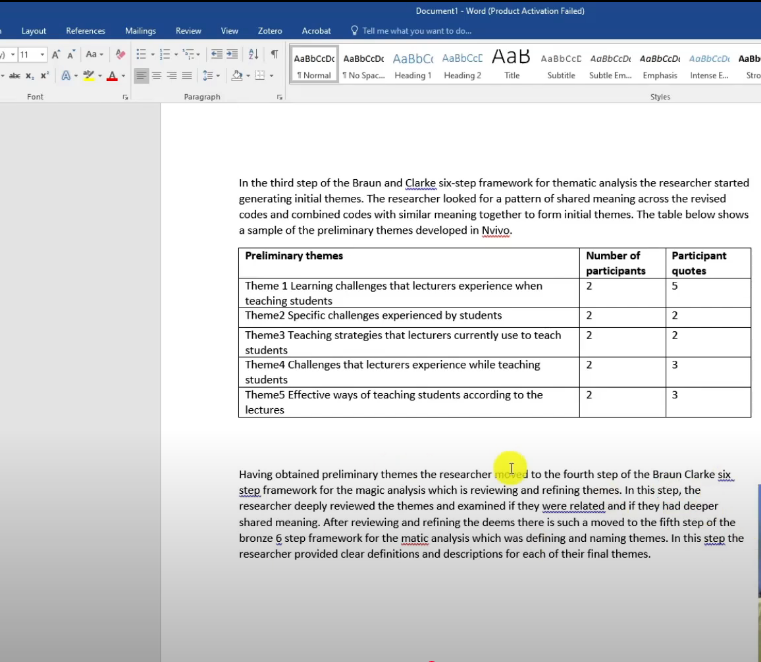
Task: Clear all formatting with eraser icon
Action: [x=120, y=54]
